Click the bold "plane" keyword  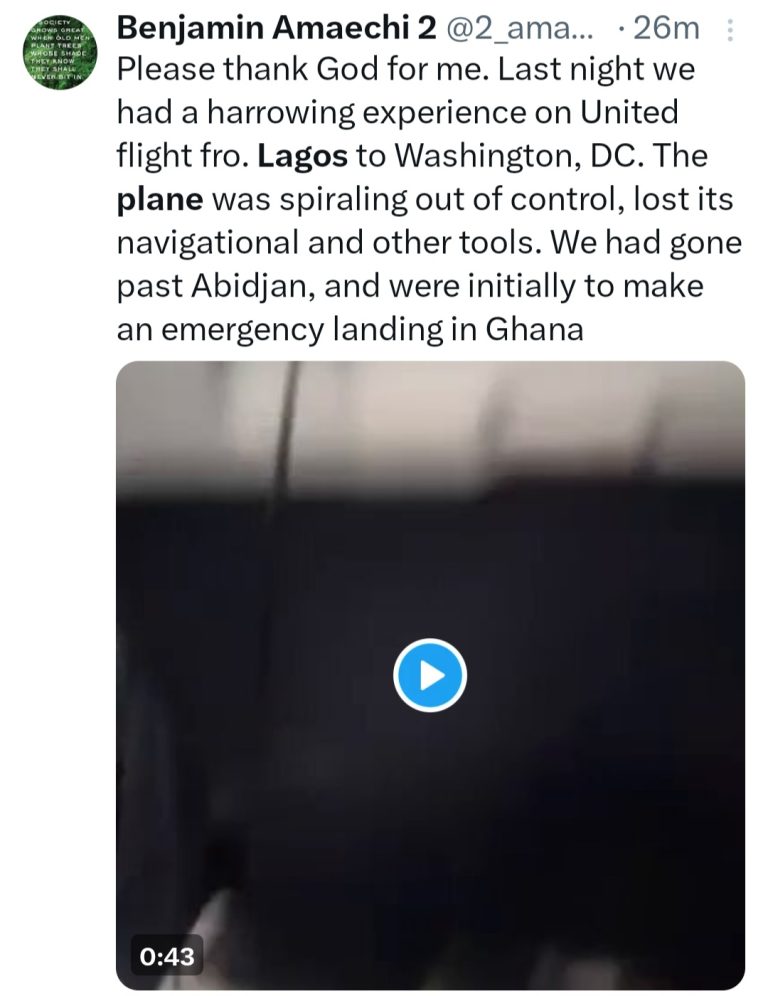coord(160,198)
